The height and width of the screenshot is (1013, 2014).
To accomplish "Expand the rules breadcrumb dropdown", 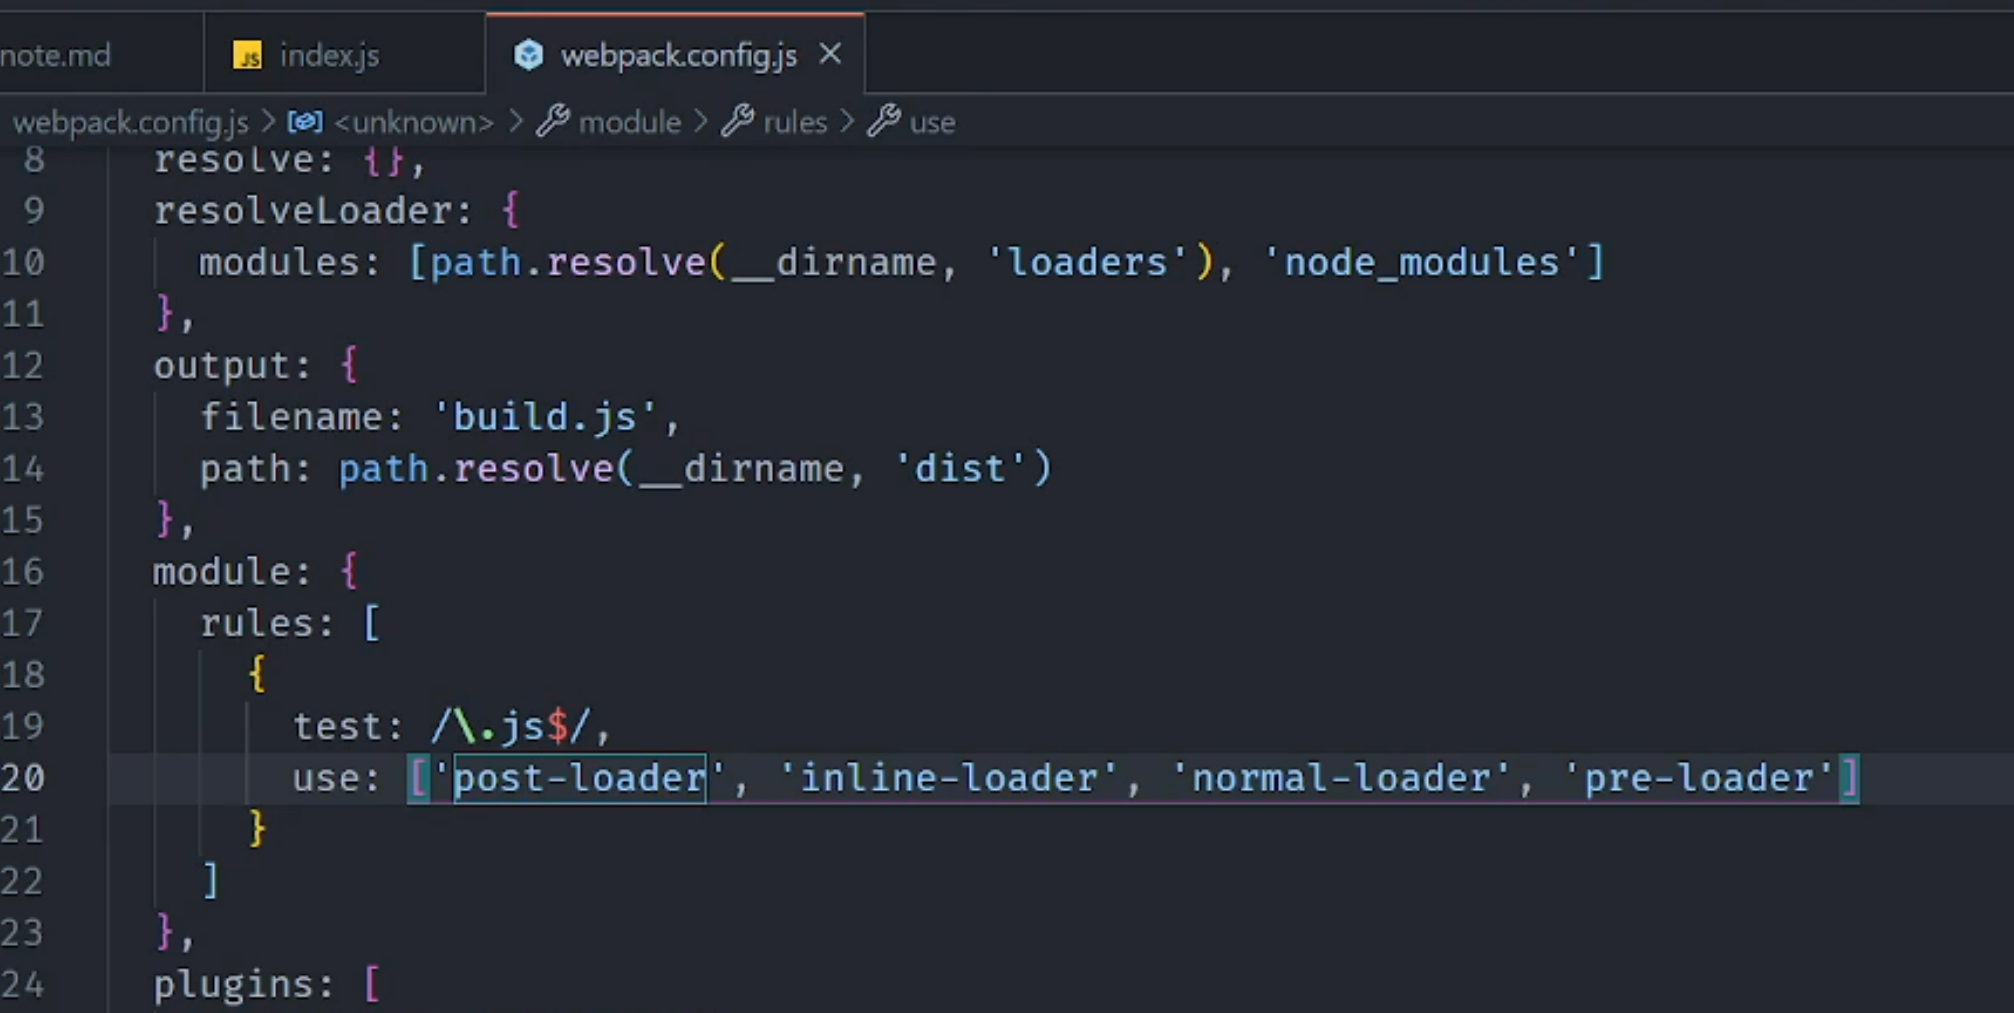I will tap(795, 122).
